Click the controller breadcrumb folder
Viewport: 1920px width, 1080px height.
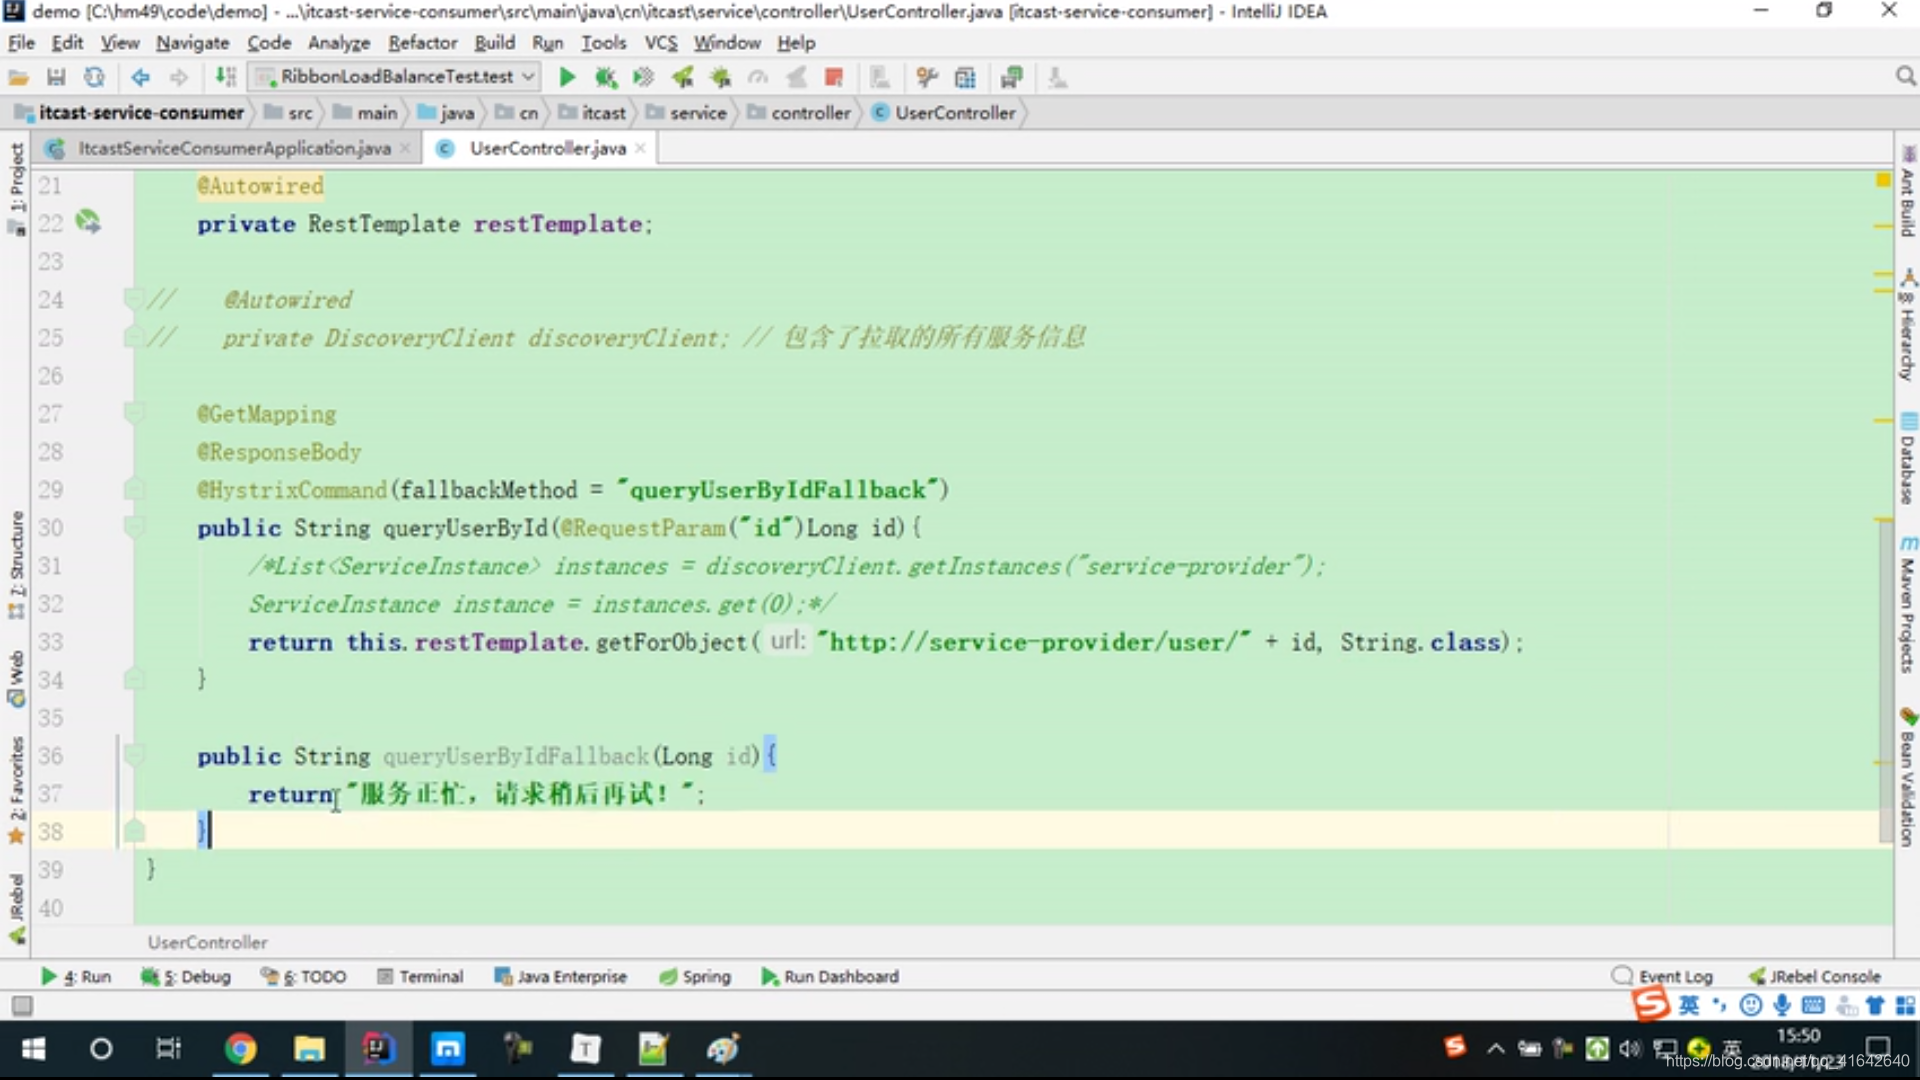coord(799,113)
